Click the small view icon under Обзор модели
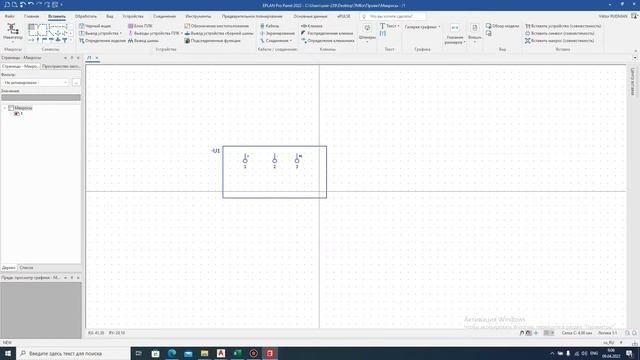Viewport: 640px width, 360px height. pyautogui.click(x=489, y=33)
